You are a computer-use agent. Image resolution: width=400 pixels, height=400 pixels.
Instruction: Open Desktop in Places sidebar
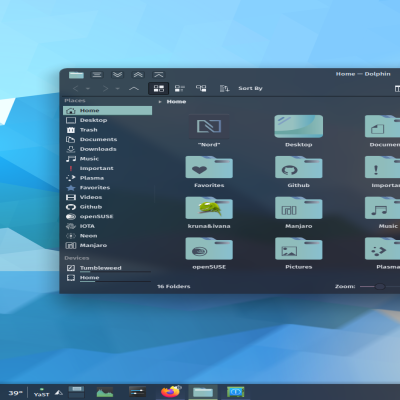107,120
